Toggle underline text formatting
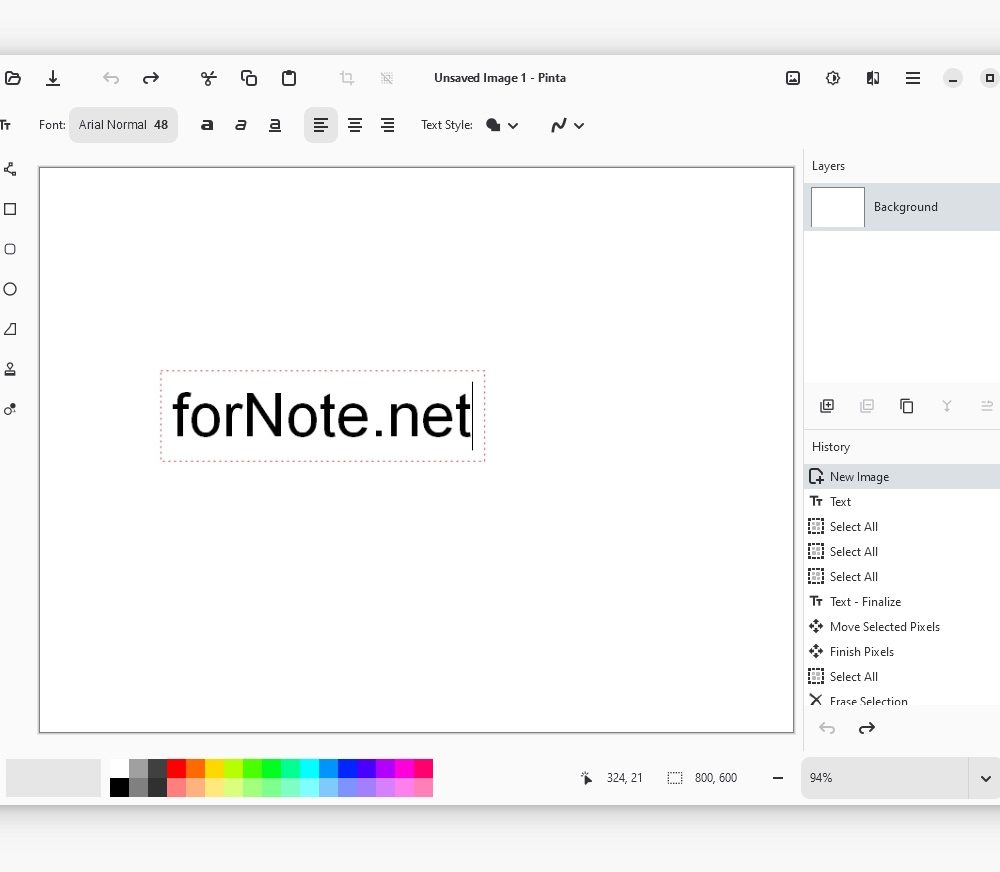The height and width of the screenshot is (872, 1000). pyautogui.click(x=275, y=125)
